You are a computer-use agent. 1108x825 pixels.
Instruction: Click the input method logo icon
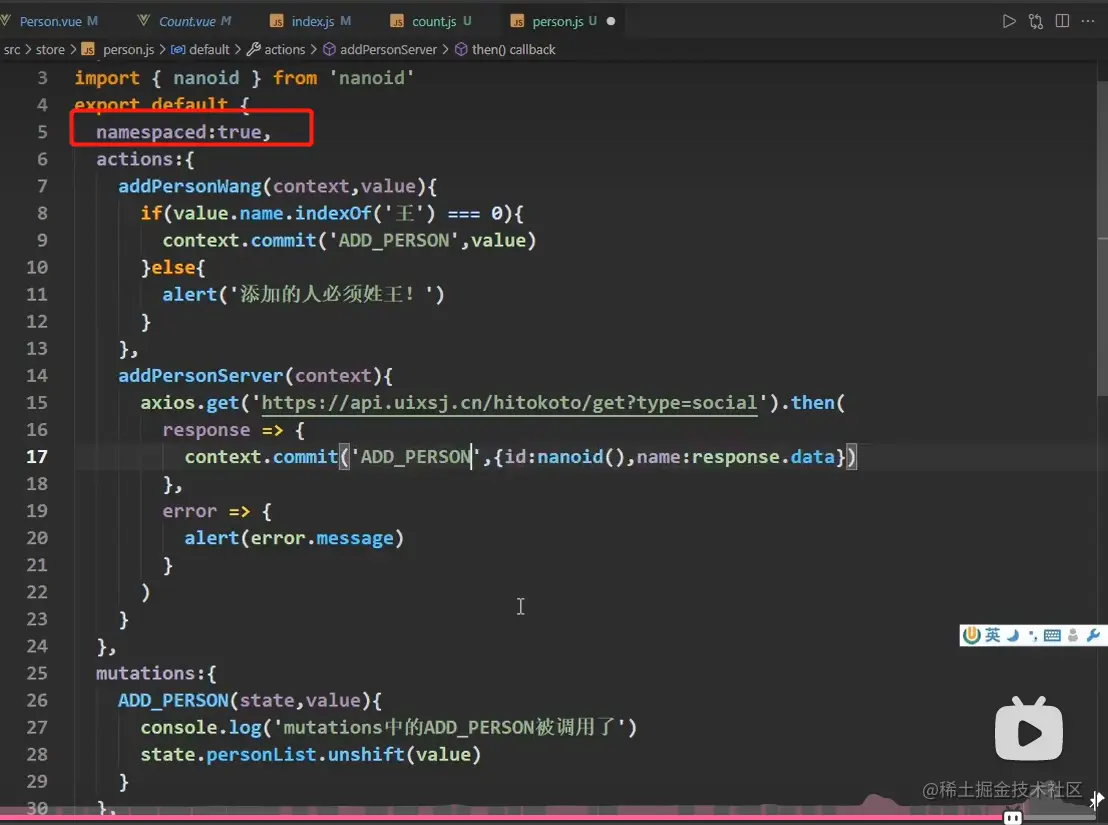click(x=972, y=635)
